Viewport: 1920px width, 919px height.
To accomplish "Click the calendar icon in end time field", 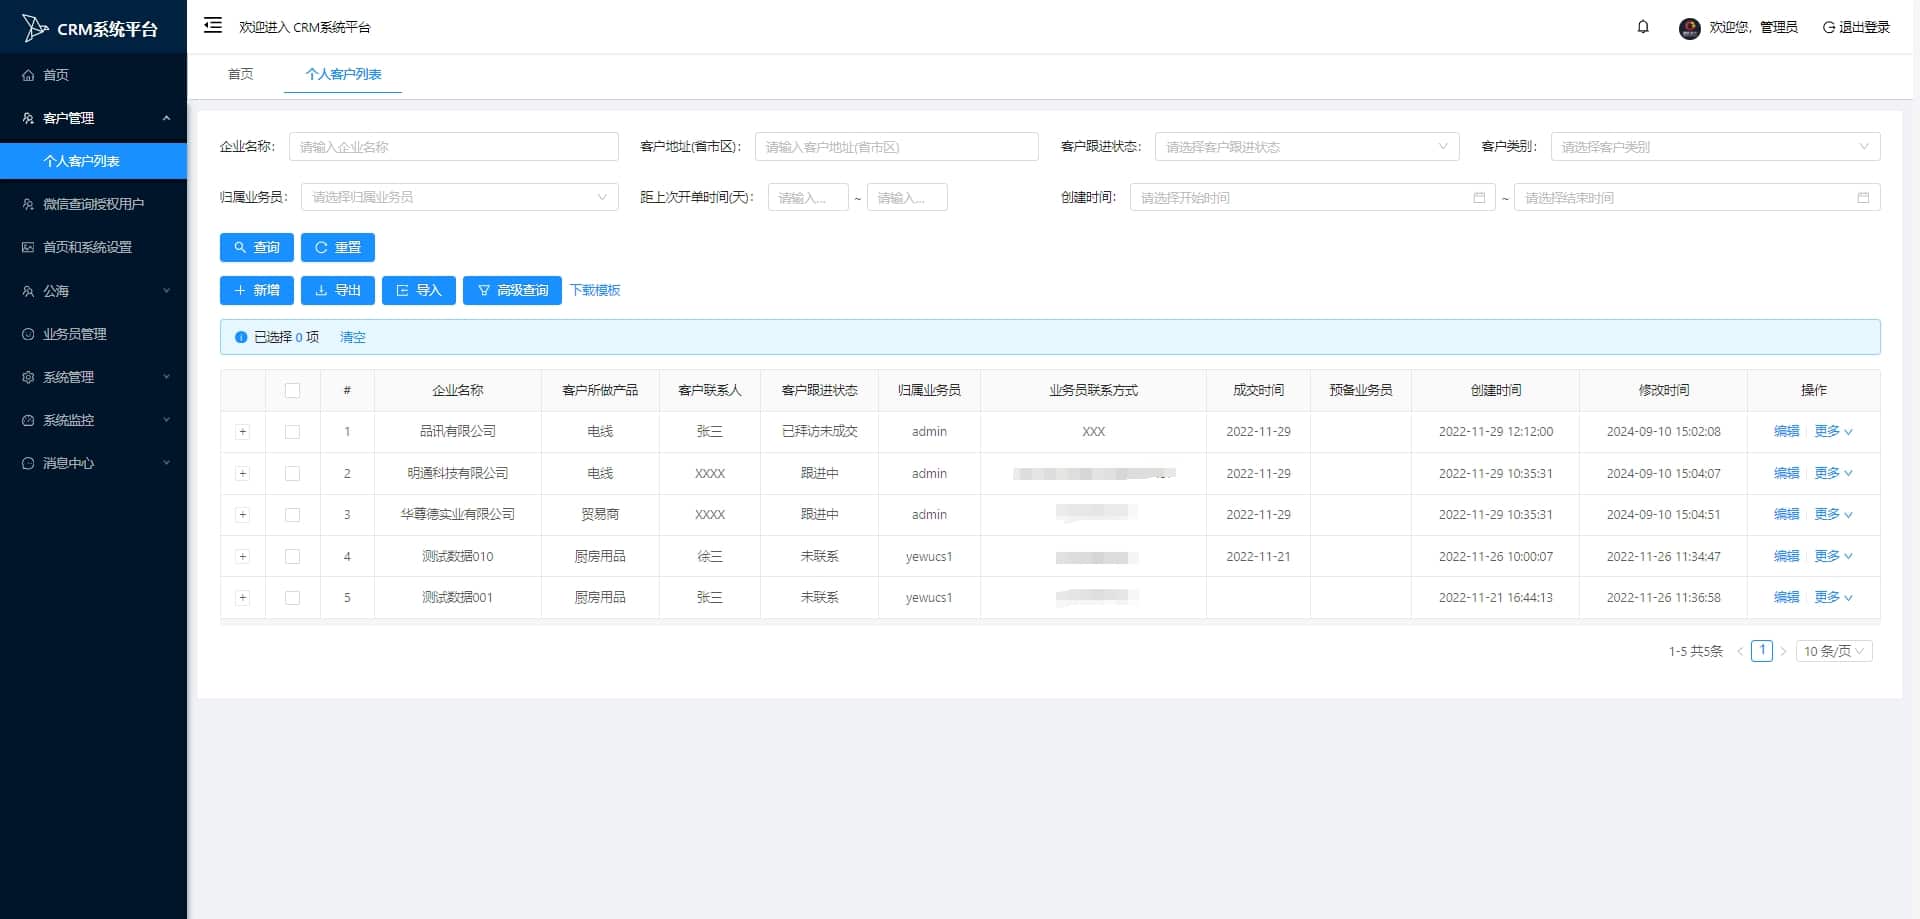I will (x=1863, y=198).
